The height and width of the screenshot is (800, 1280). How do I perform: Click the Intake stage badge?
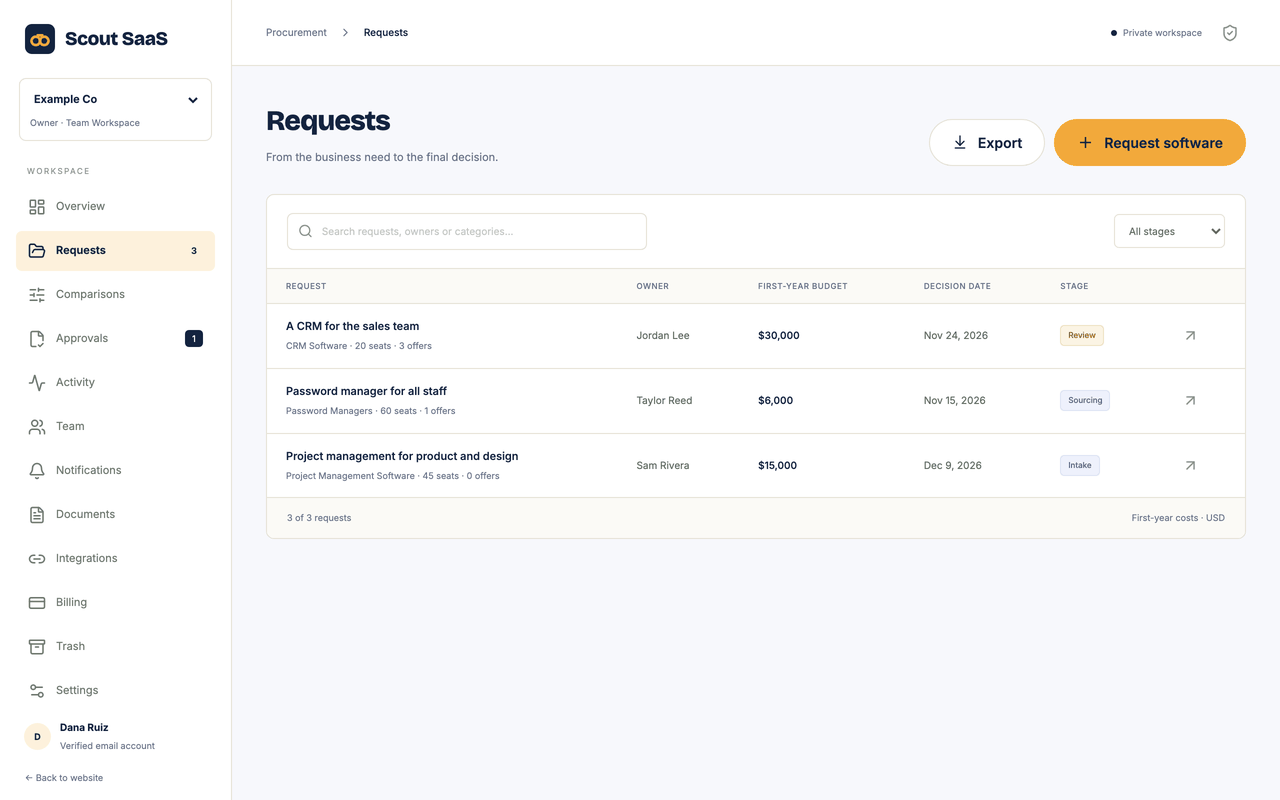1080,466
